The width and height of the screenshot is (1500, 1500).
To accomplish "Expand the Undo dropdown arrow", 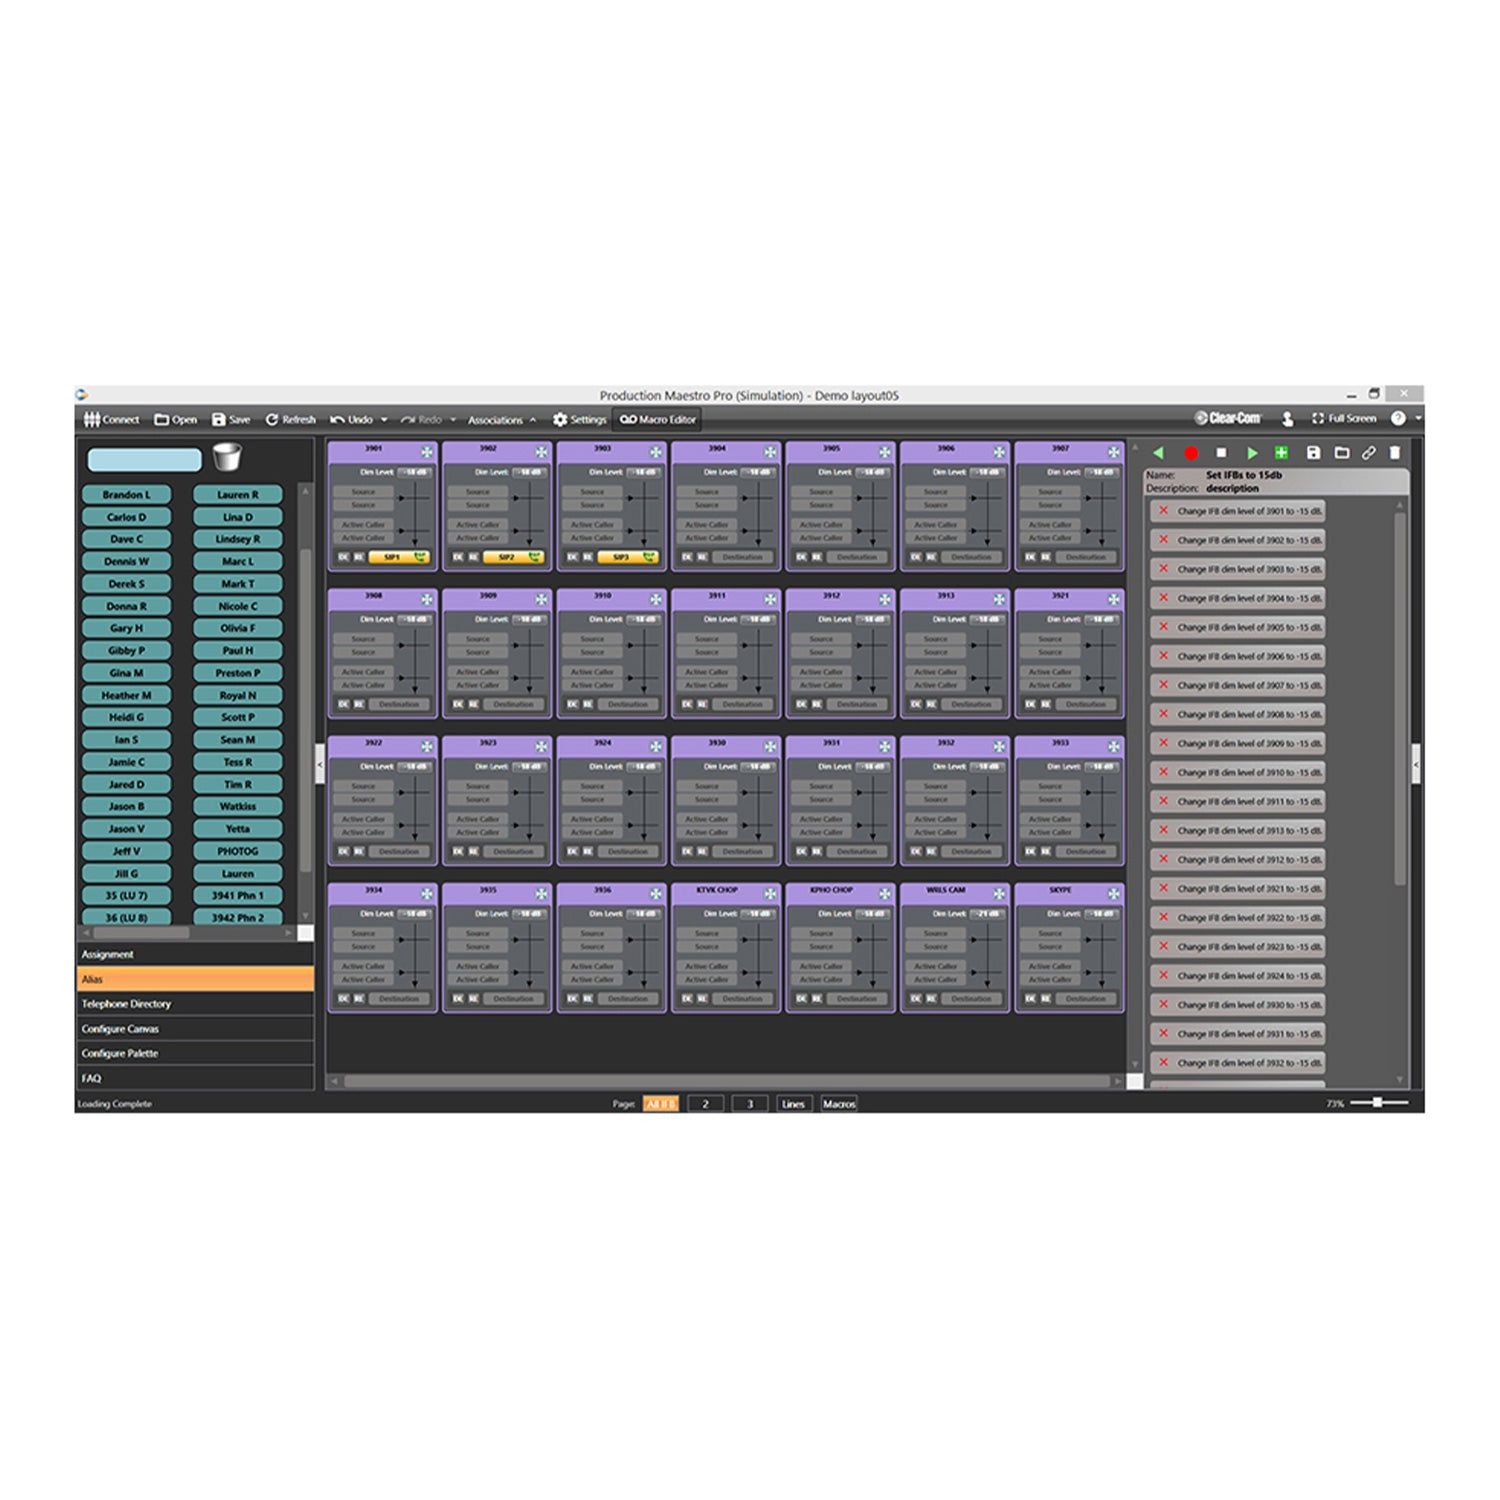I will 384,420.
